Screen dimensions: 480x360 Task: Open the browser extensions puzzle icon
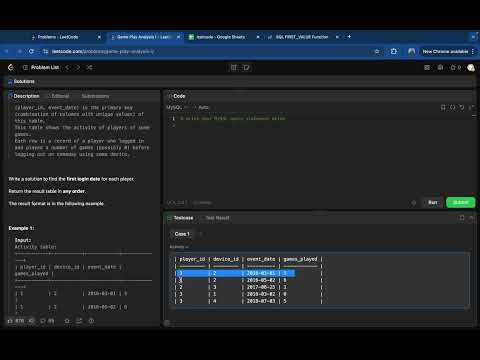point(394,51)
